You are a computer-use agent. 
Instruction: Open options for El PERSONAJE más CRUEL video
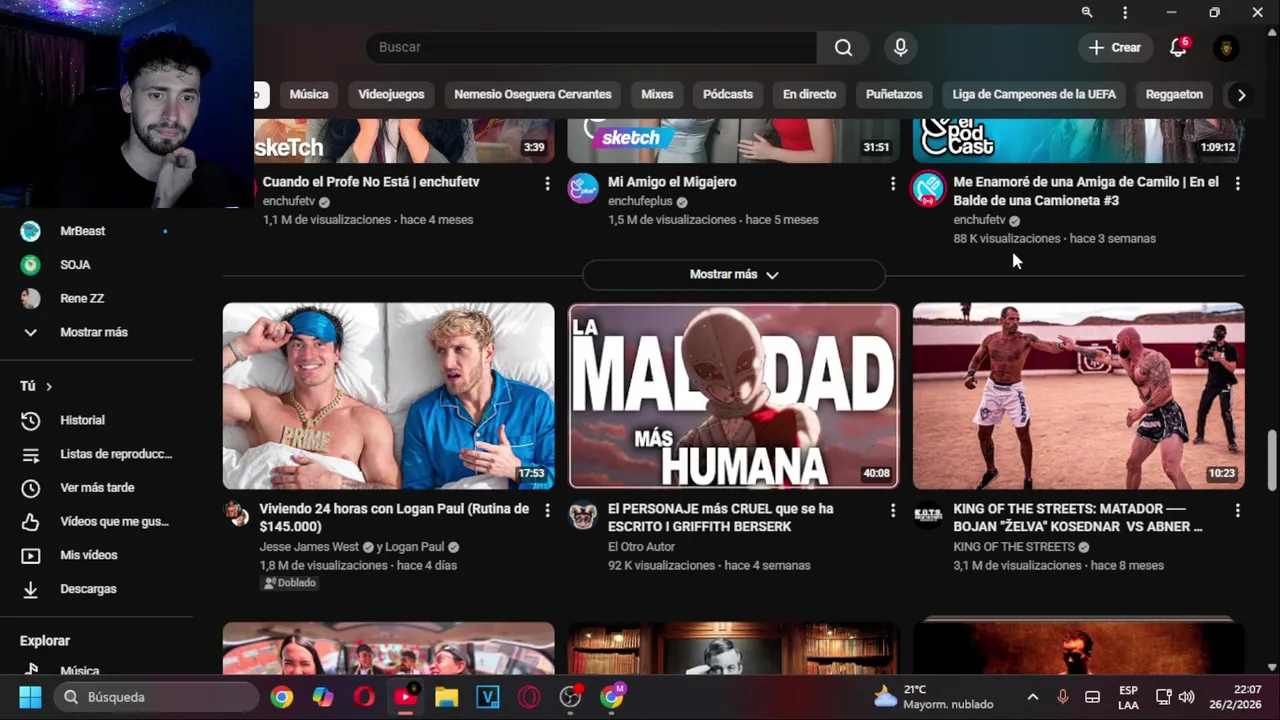pos(892,510)
